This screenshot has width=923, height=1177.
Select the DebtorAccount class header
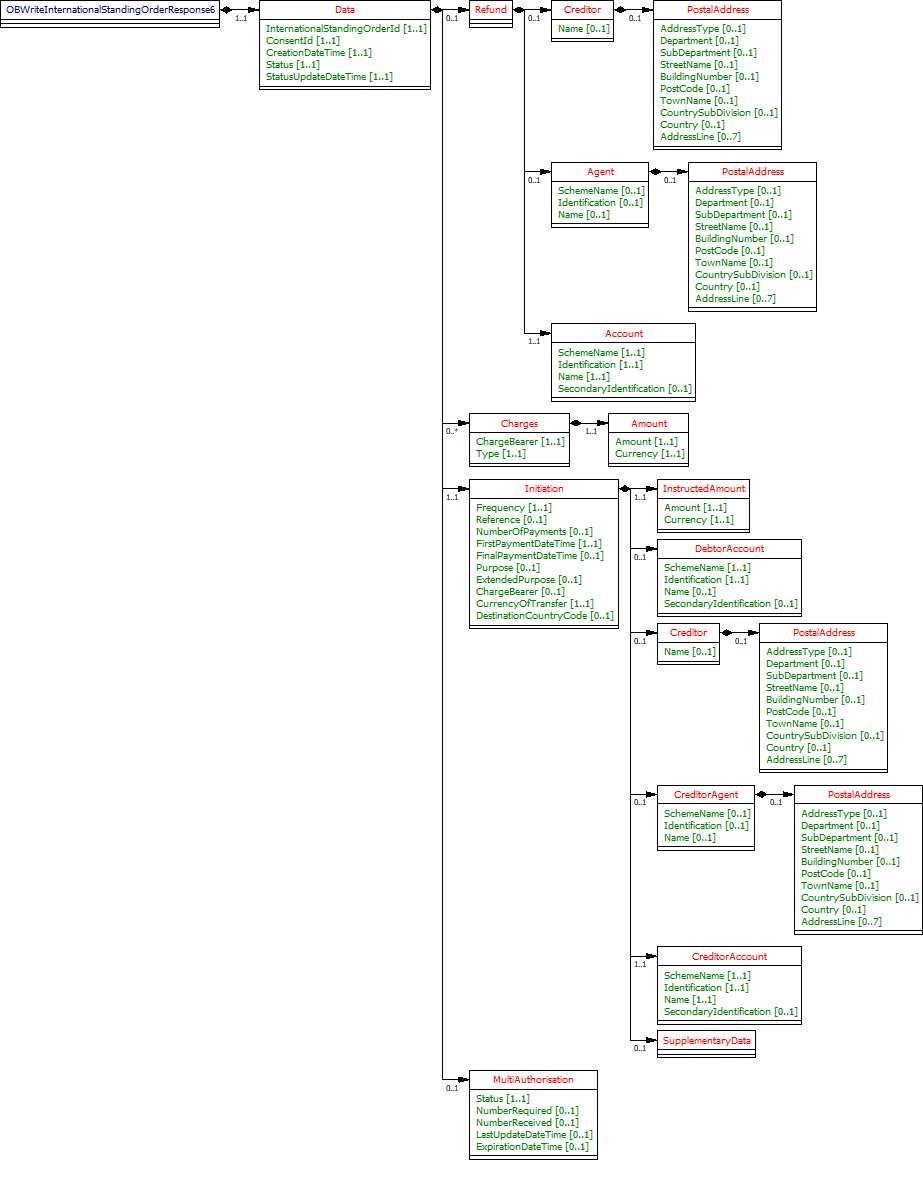728,548
